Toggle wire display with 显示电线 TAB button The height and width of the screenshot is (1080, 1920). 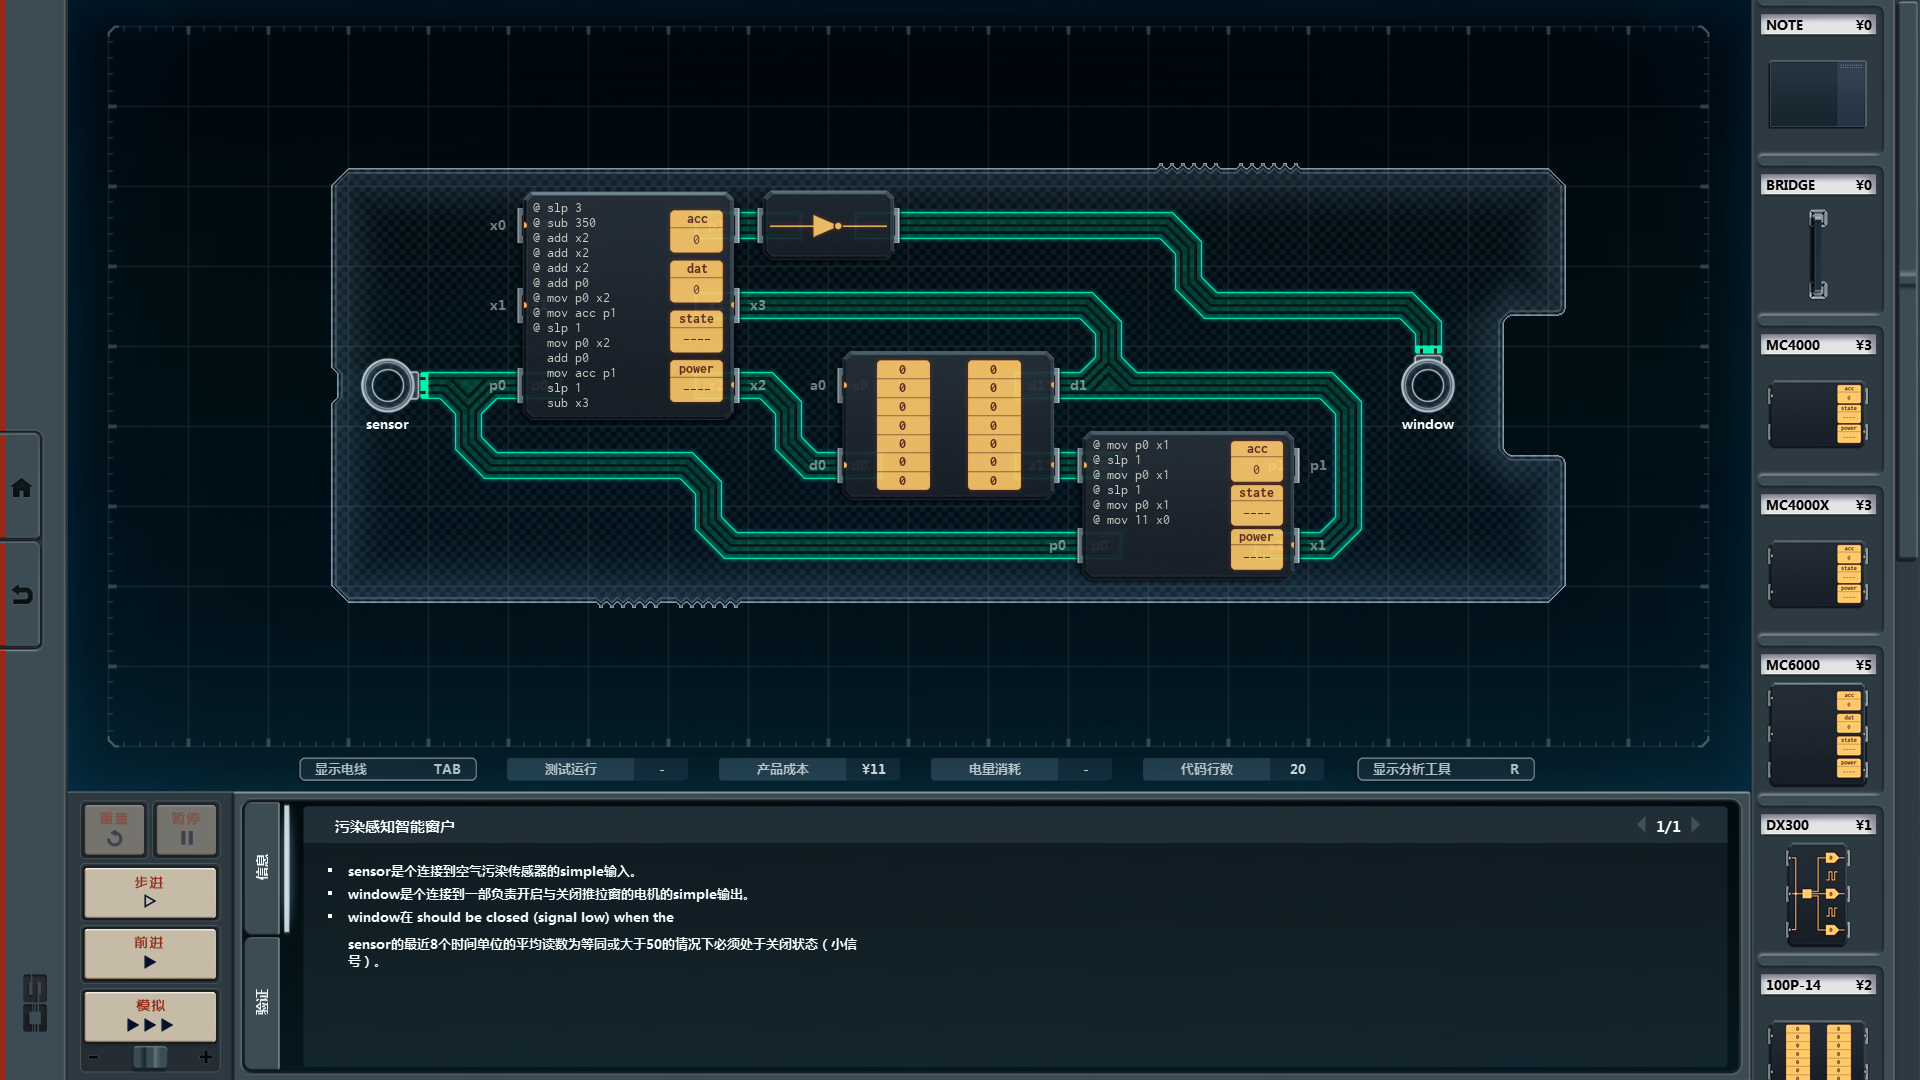pos(387,769)
